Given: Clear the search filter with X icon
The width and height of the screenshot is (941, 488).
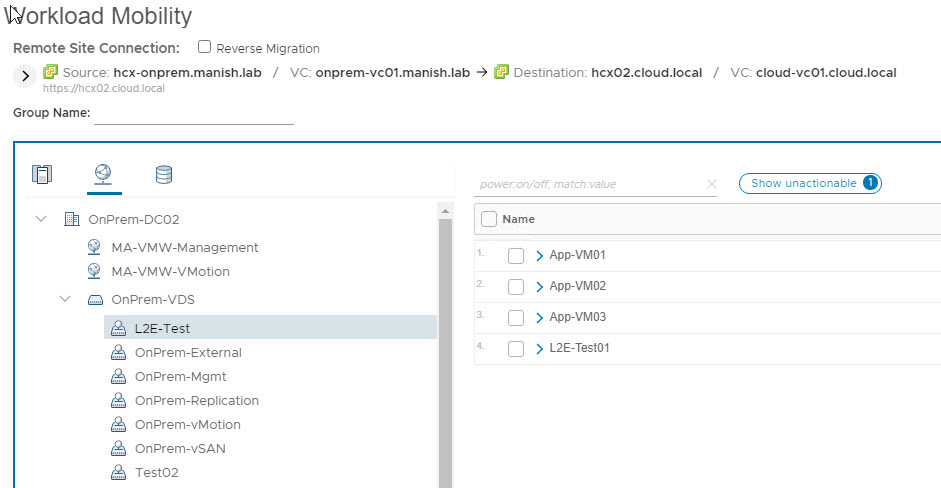Looking at the screenshot, I should pos(711,184).
